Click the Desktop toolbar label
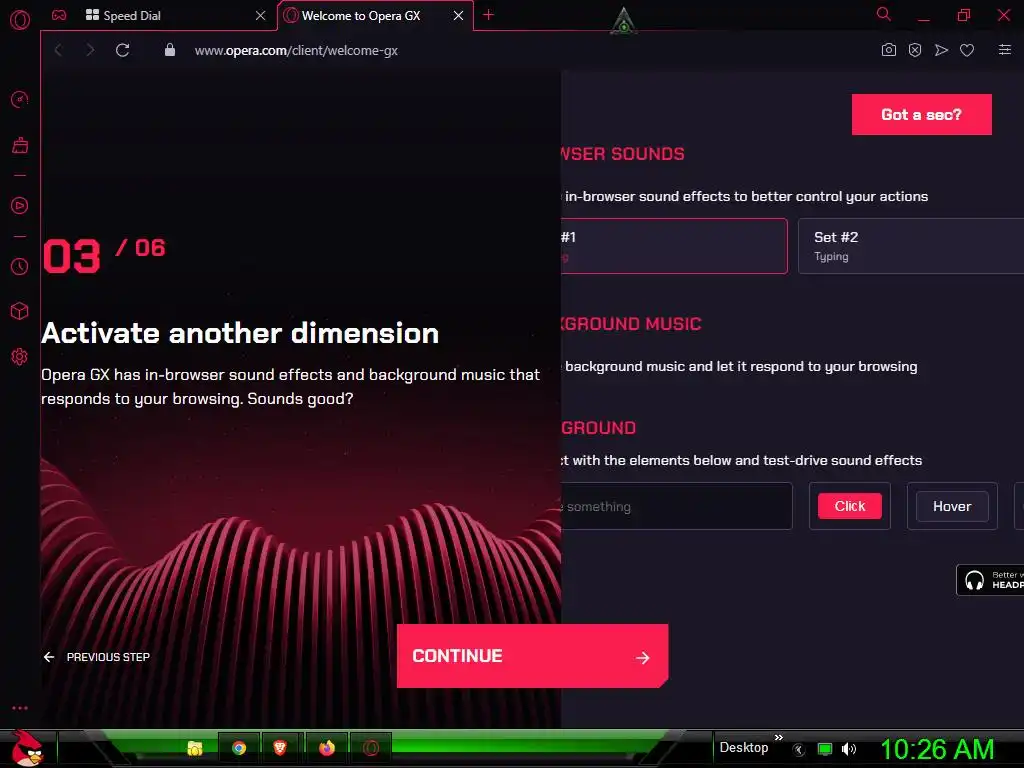 coord(744,748)
